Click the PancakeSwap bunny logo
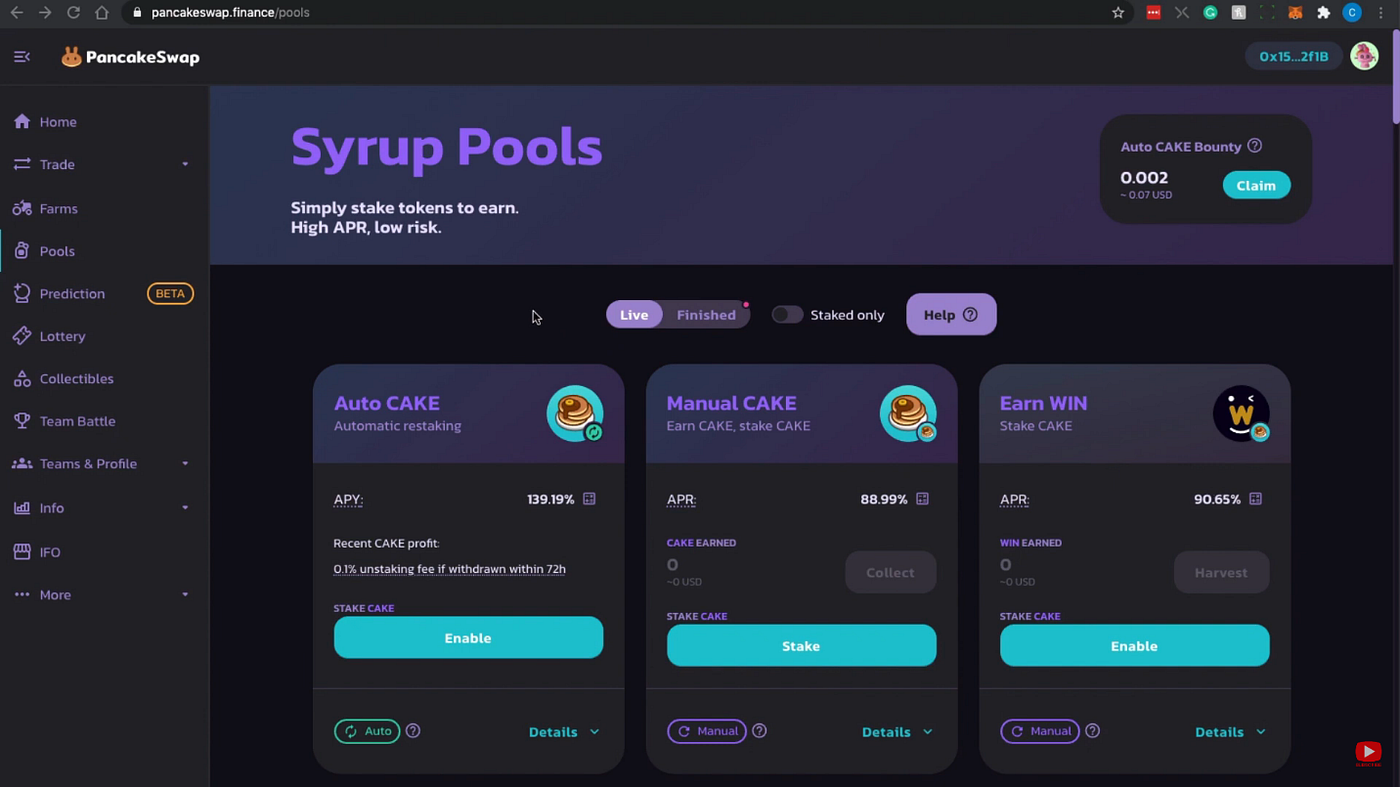This screenshot has height=787, width=1400. pos(71,57)
